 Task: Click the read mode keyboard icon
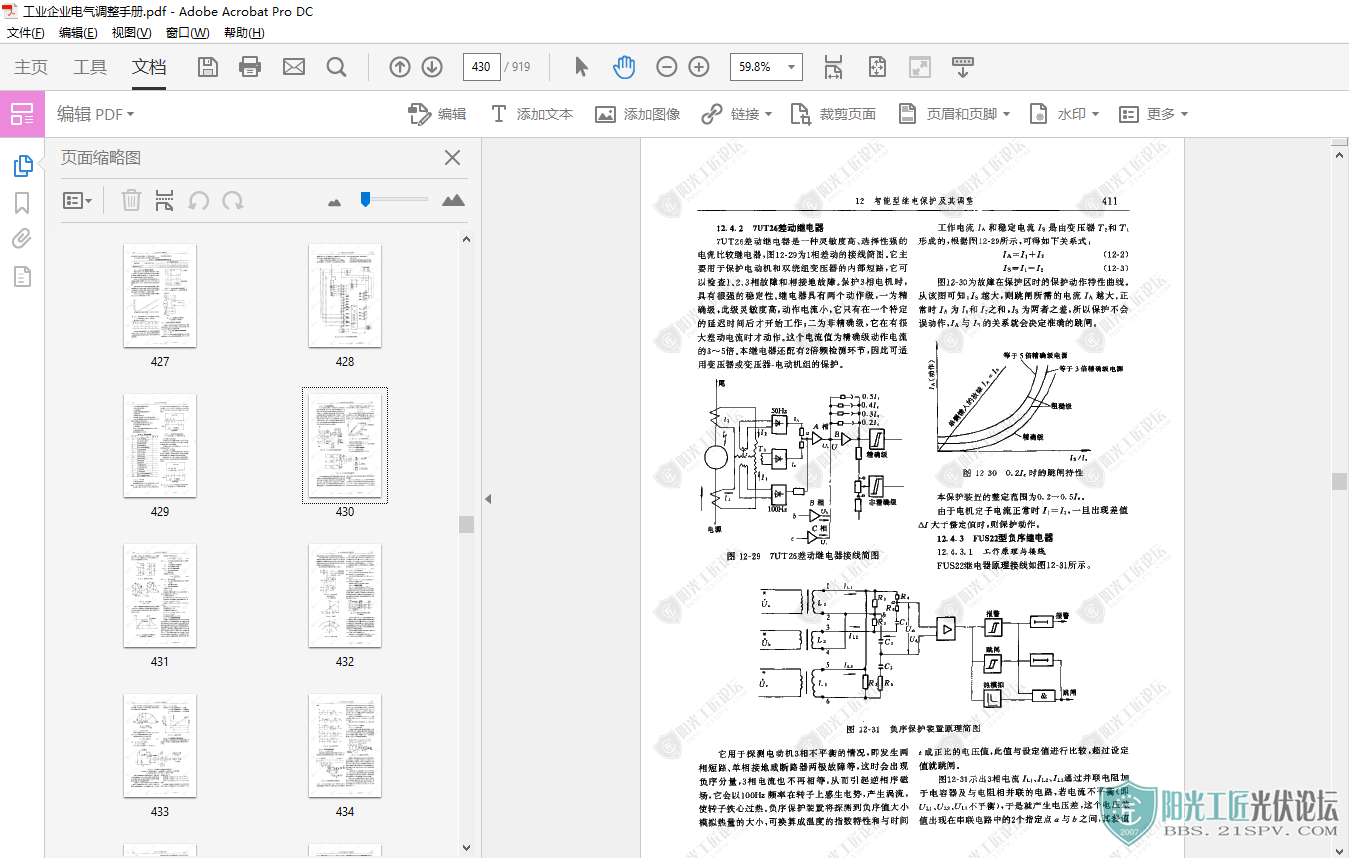[x=963, y=67]
